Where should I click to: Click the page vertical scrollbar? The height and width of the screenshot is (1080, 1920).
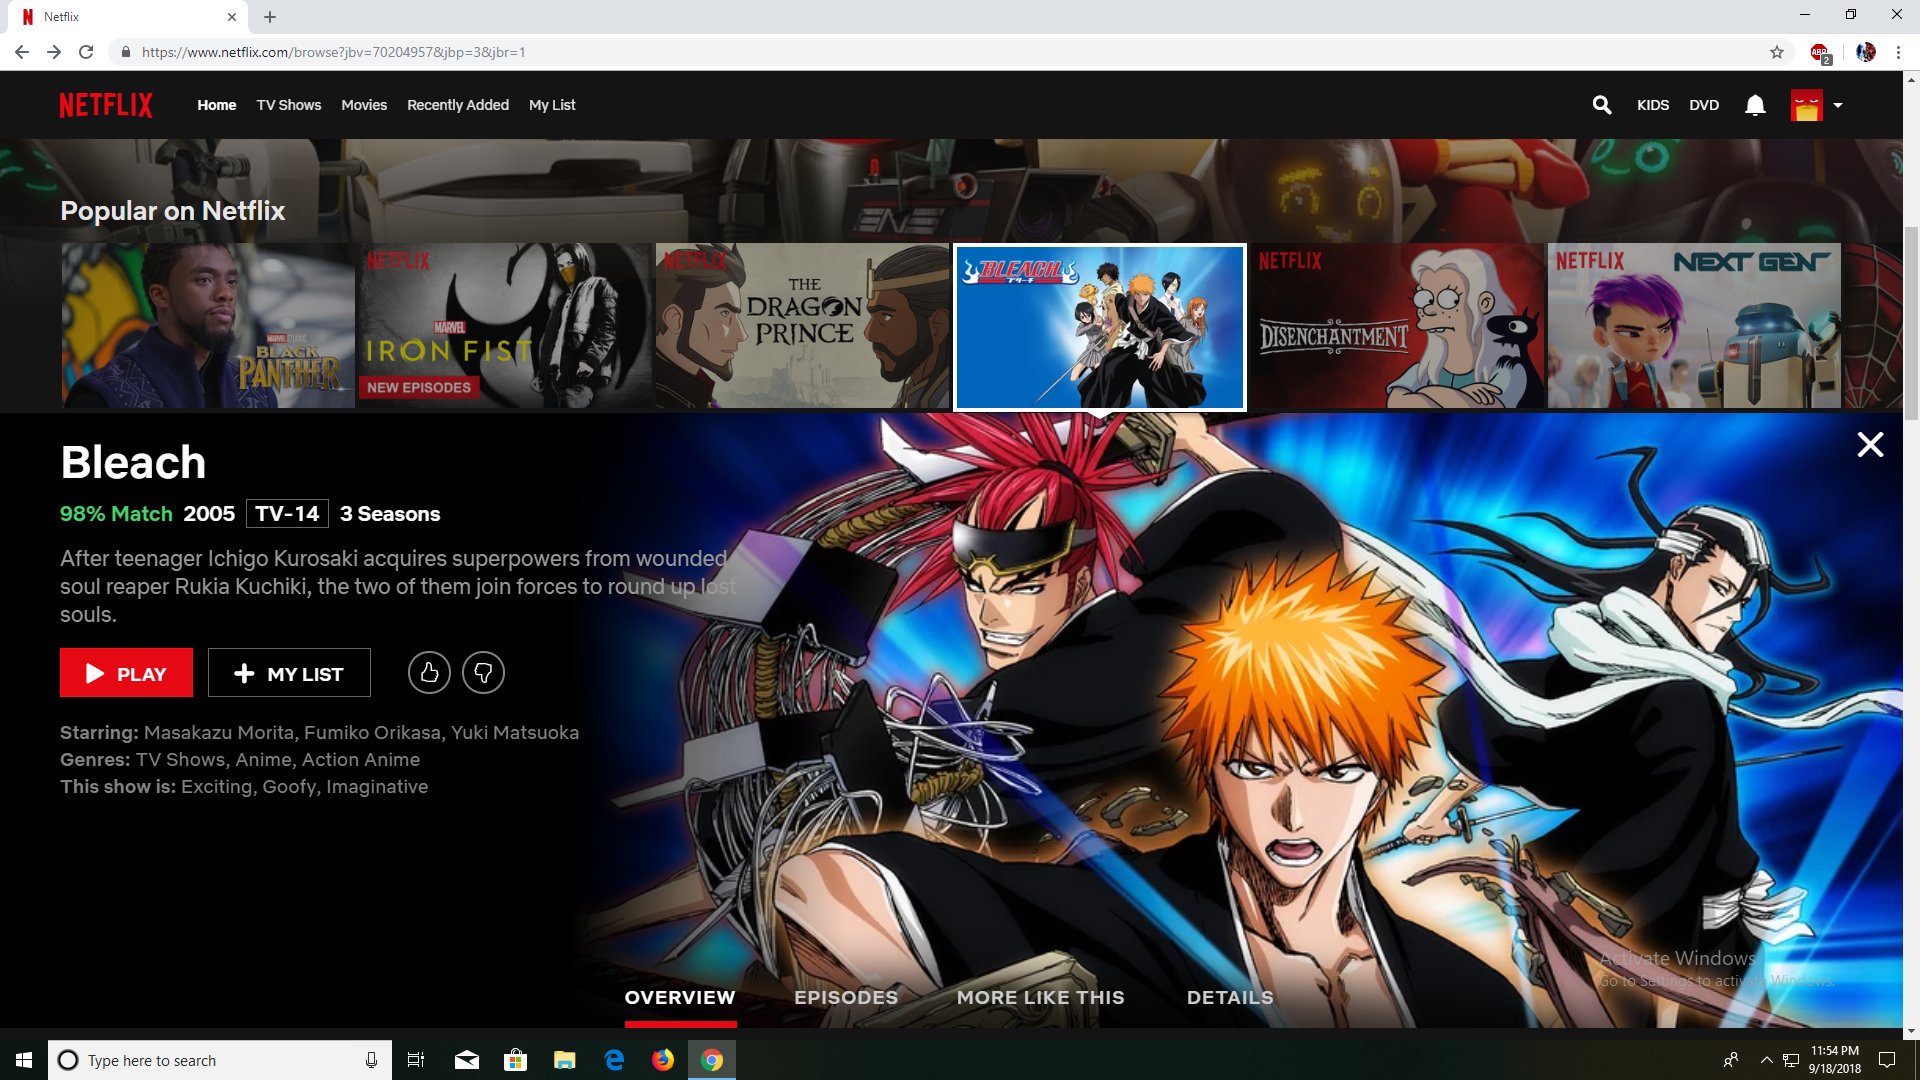coord(1911,325)
